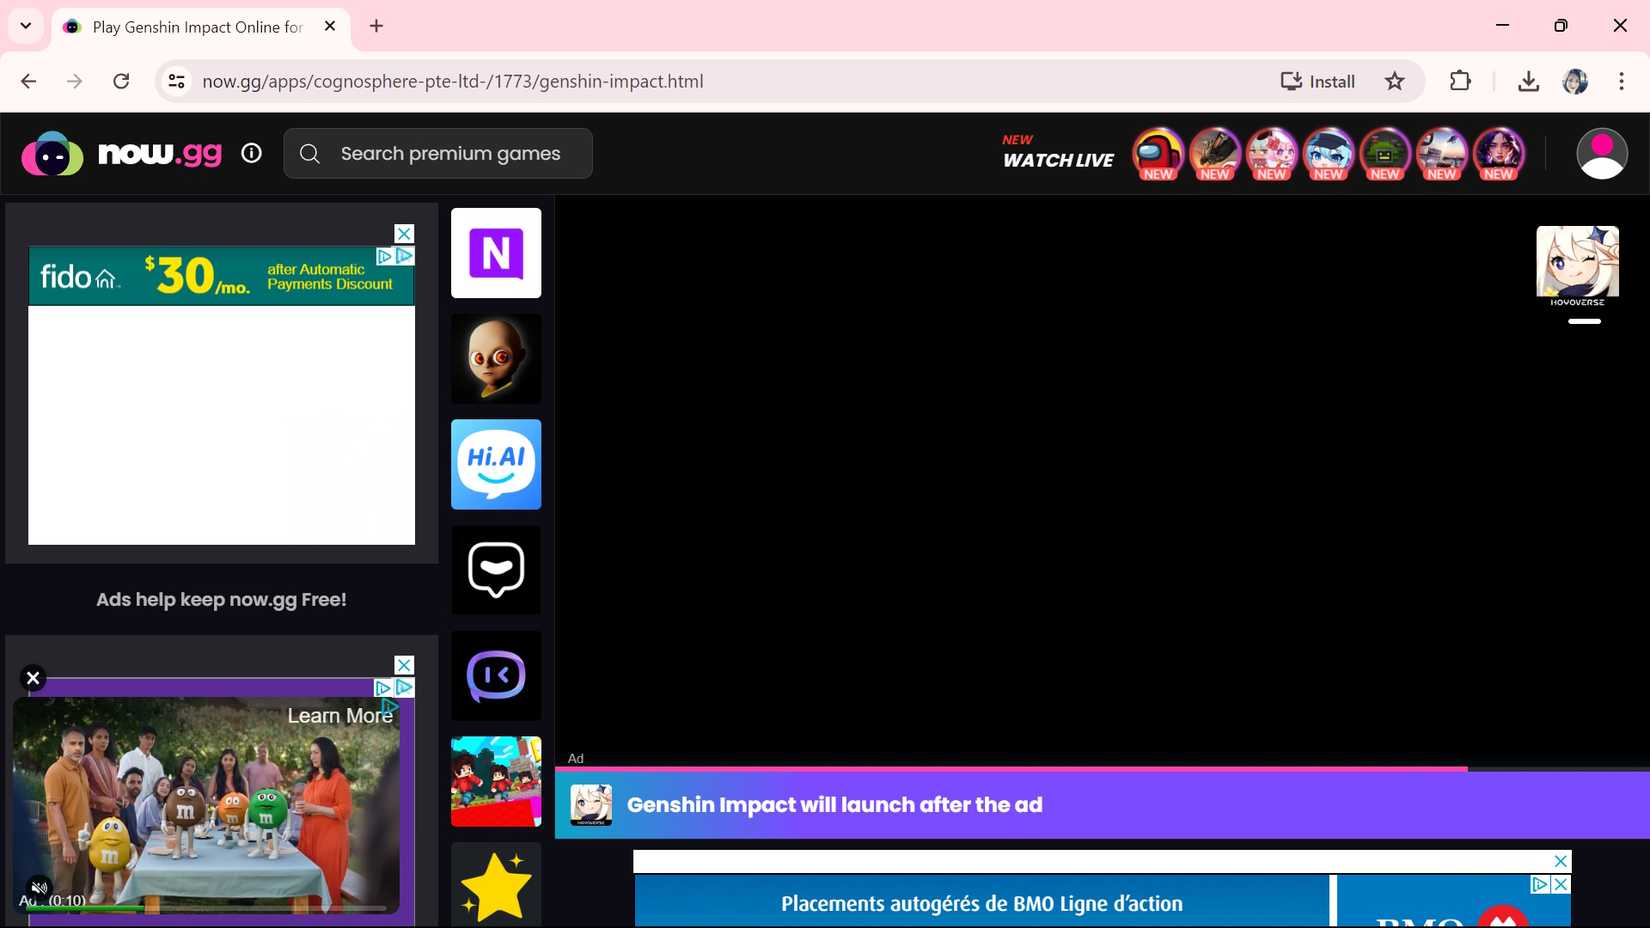1650x928 pixels.
Task: Open a new browser tab
Action: tap(376, 26)
